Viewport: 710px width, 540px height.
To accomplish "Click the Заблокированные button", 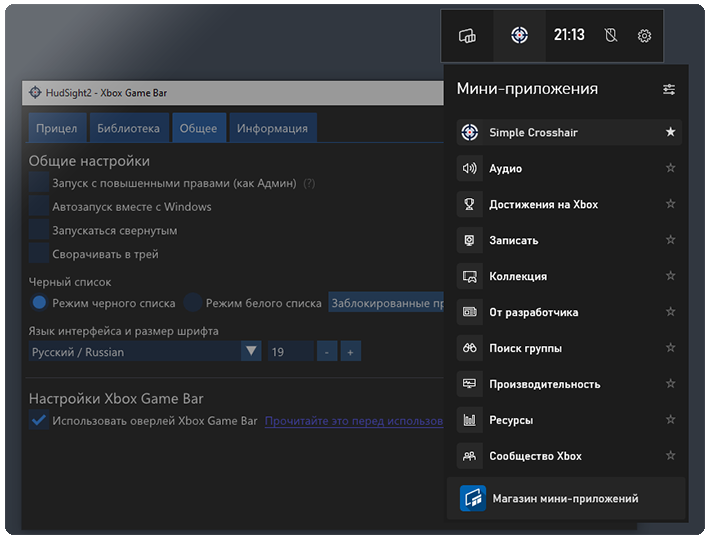I will (x=386, y=303).
